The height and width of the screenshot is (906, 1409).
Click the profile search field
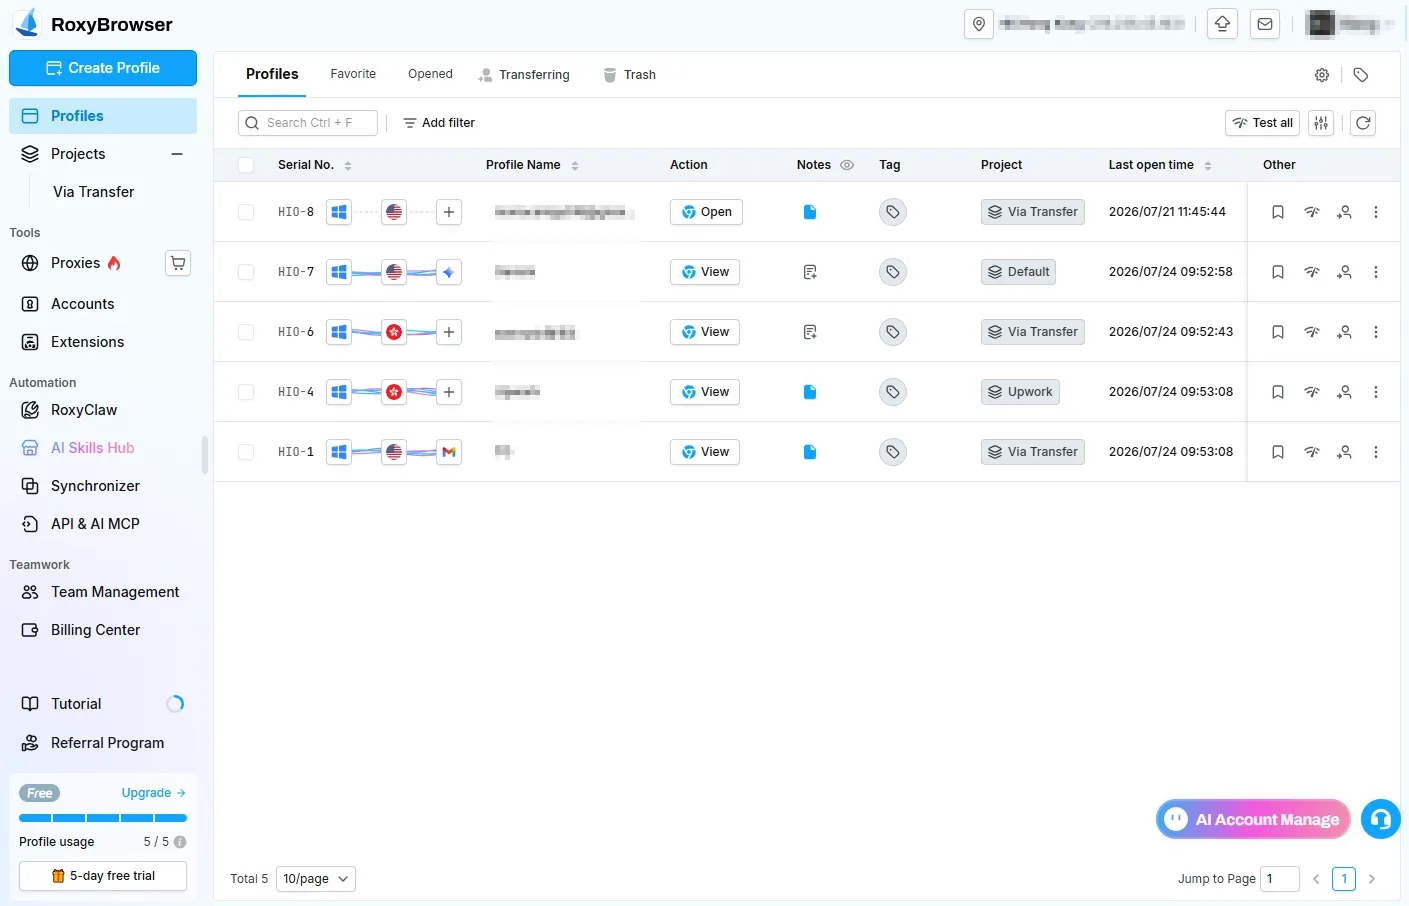pos(308,123)
